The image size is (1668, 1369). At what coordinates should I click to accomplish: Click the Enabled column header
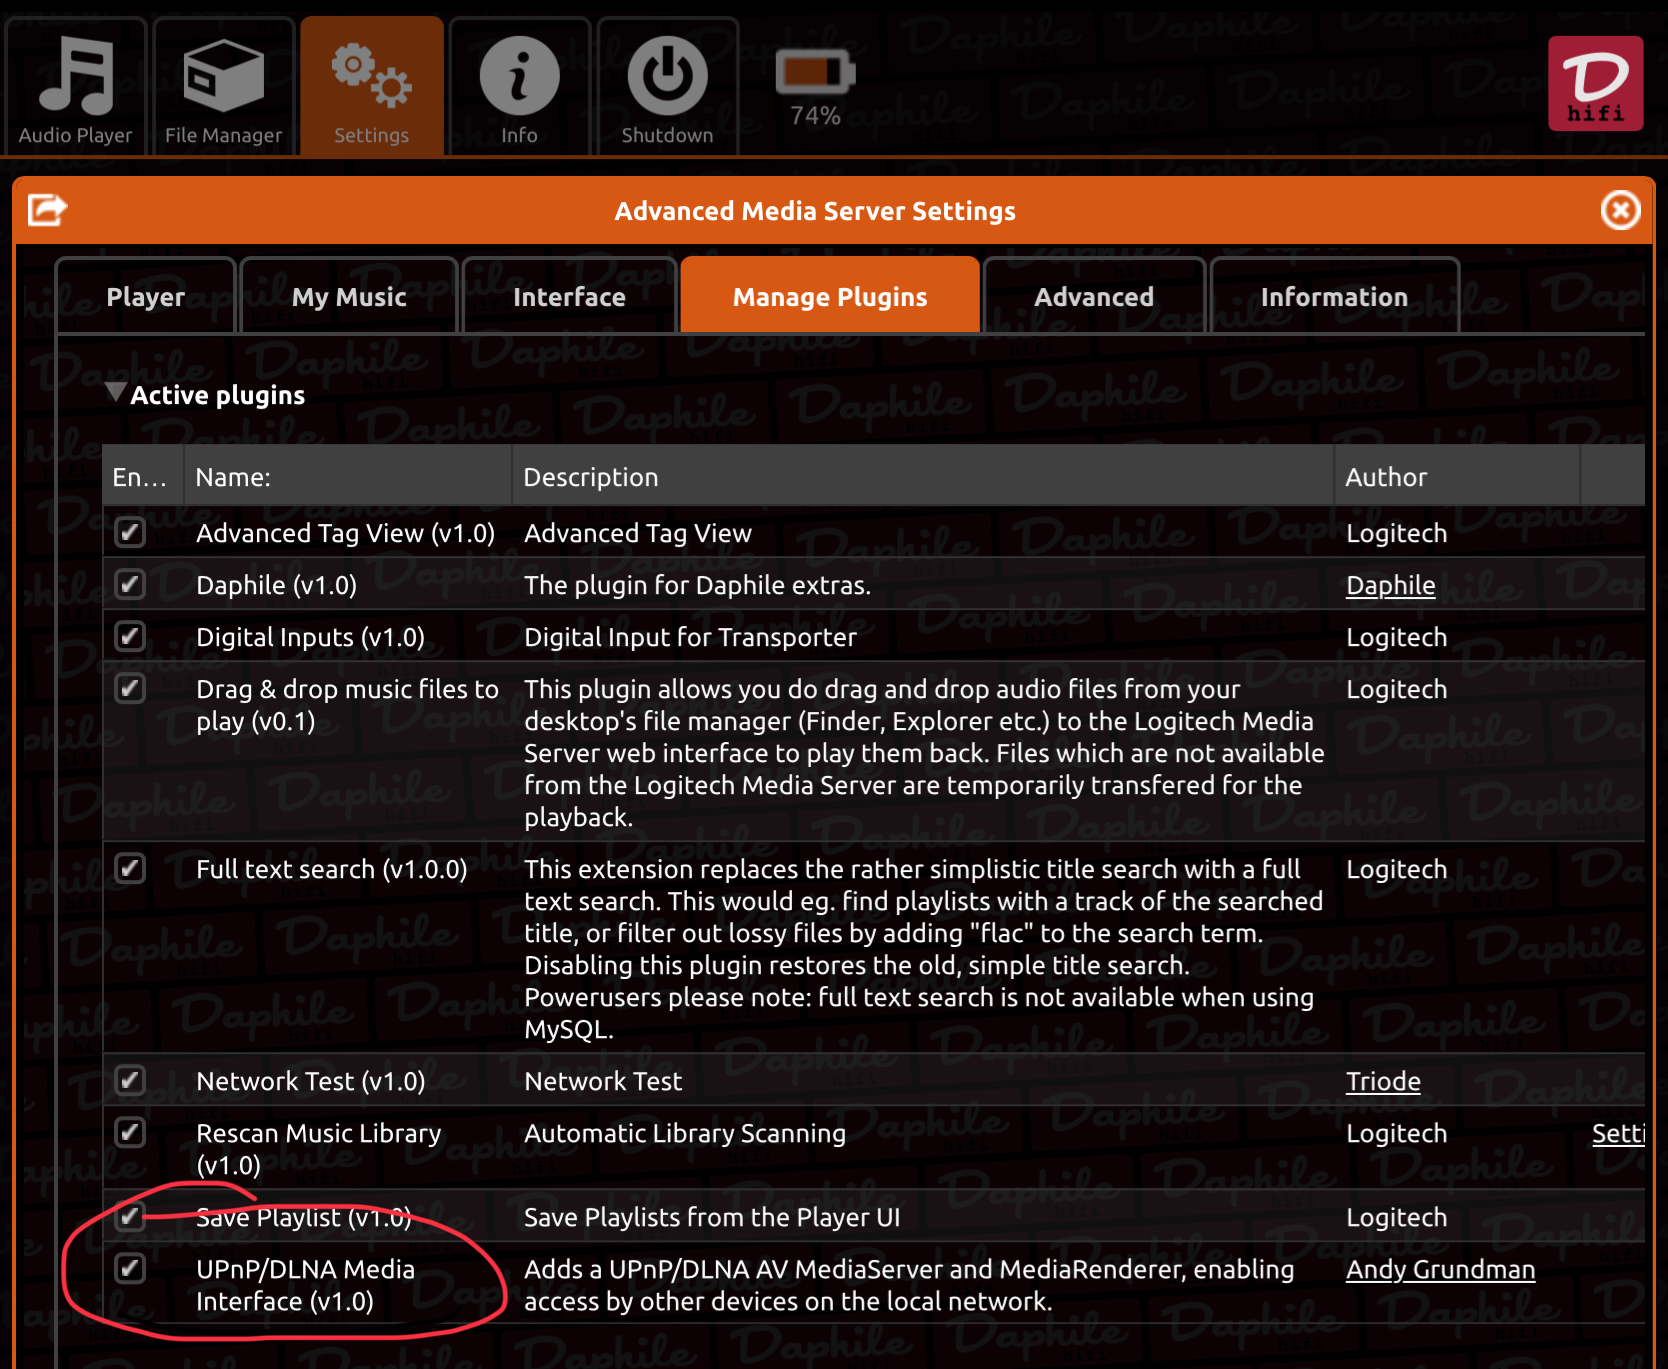click(x=143, y=476)
